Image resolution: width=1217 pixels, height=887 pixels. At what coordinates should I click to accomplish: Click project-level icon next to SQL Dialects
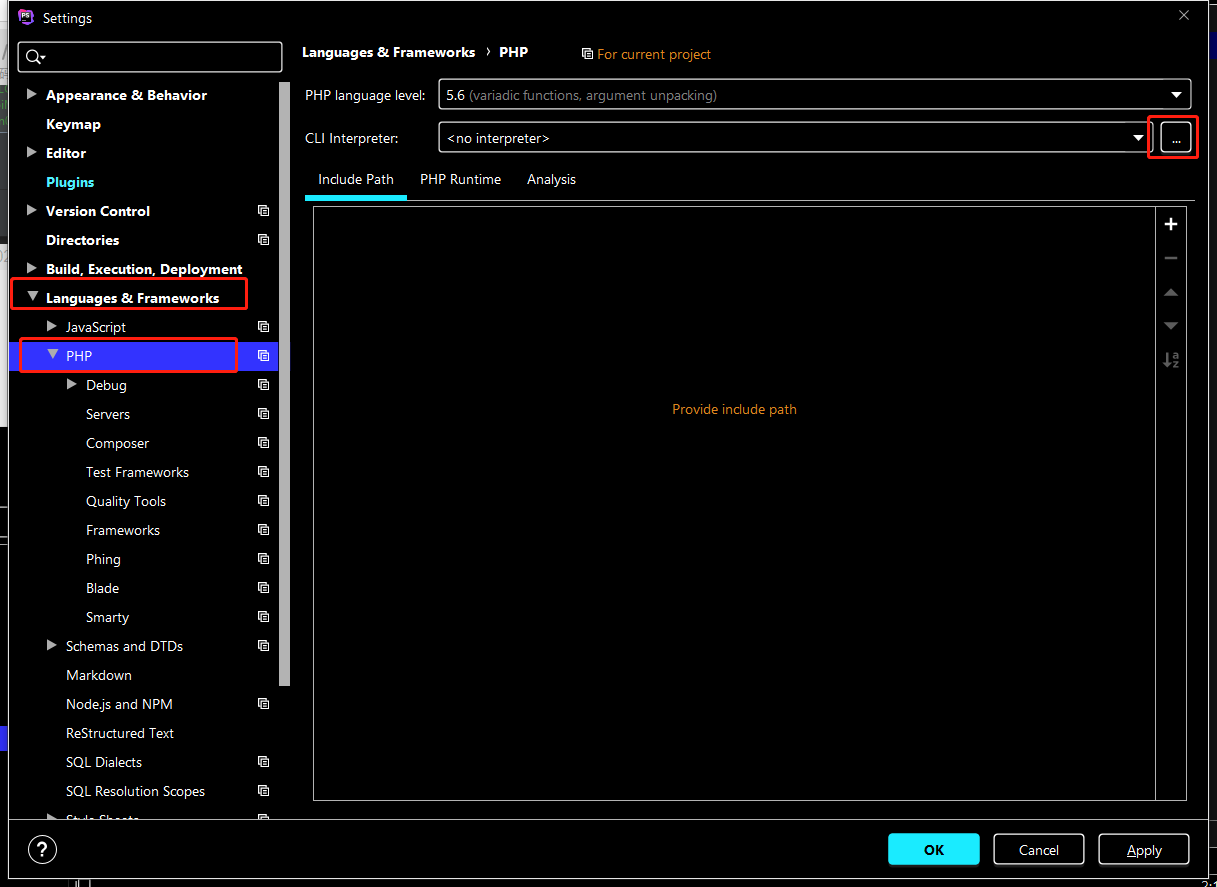click(x=264, y=762)
